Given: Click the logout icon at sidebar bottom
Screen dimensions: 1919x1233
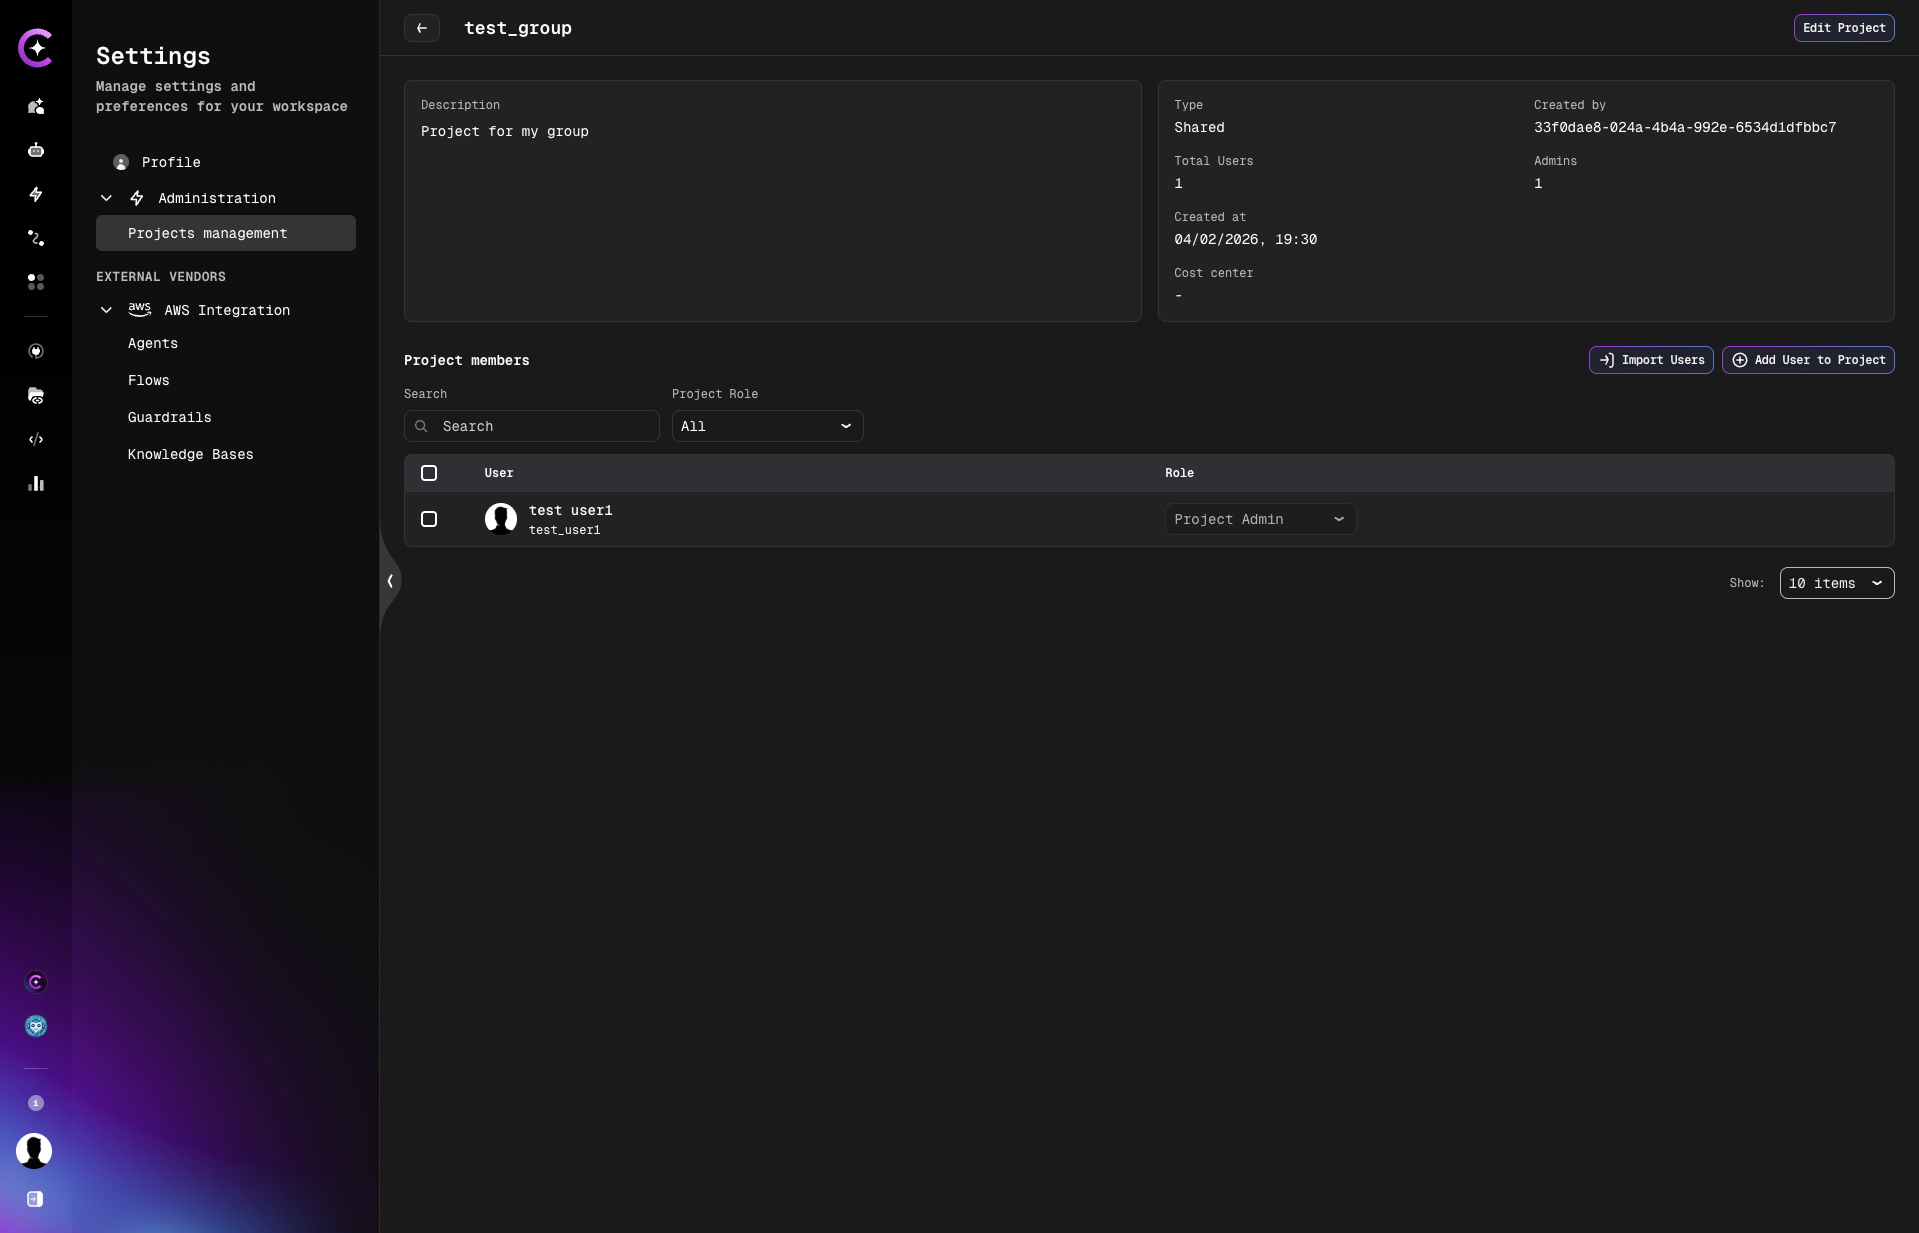Looking at the screenshot, I should coord(35,1200).
